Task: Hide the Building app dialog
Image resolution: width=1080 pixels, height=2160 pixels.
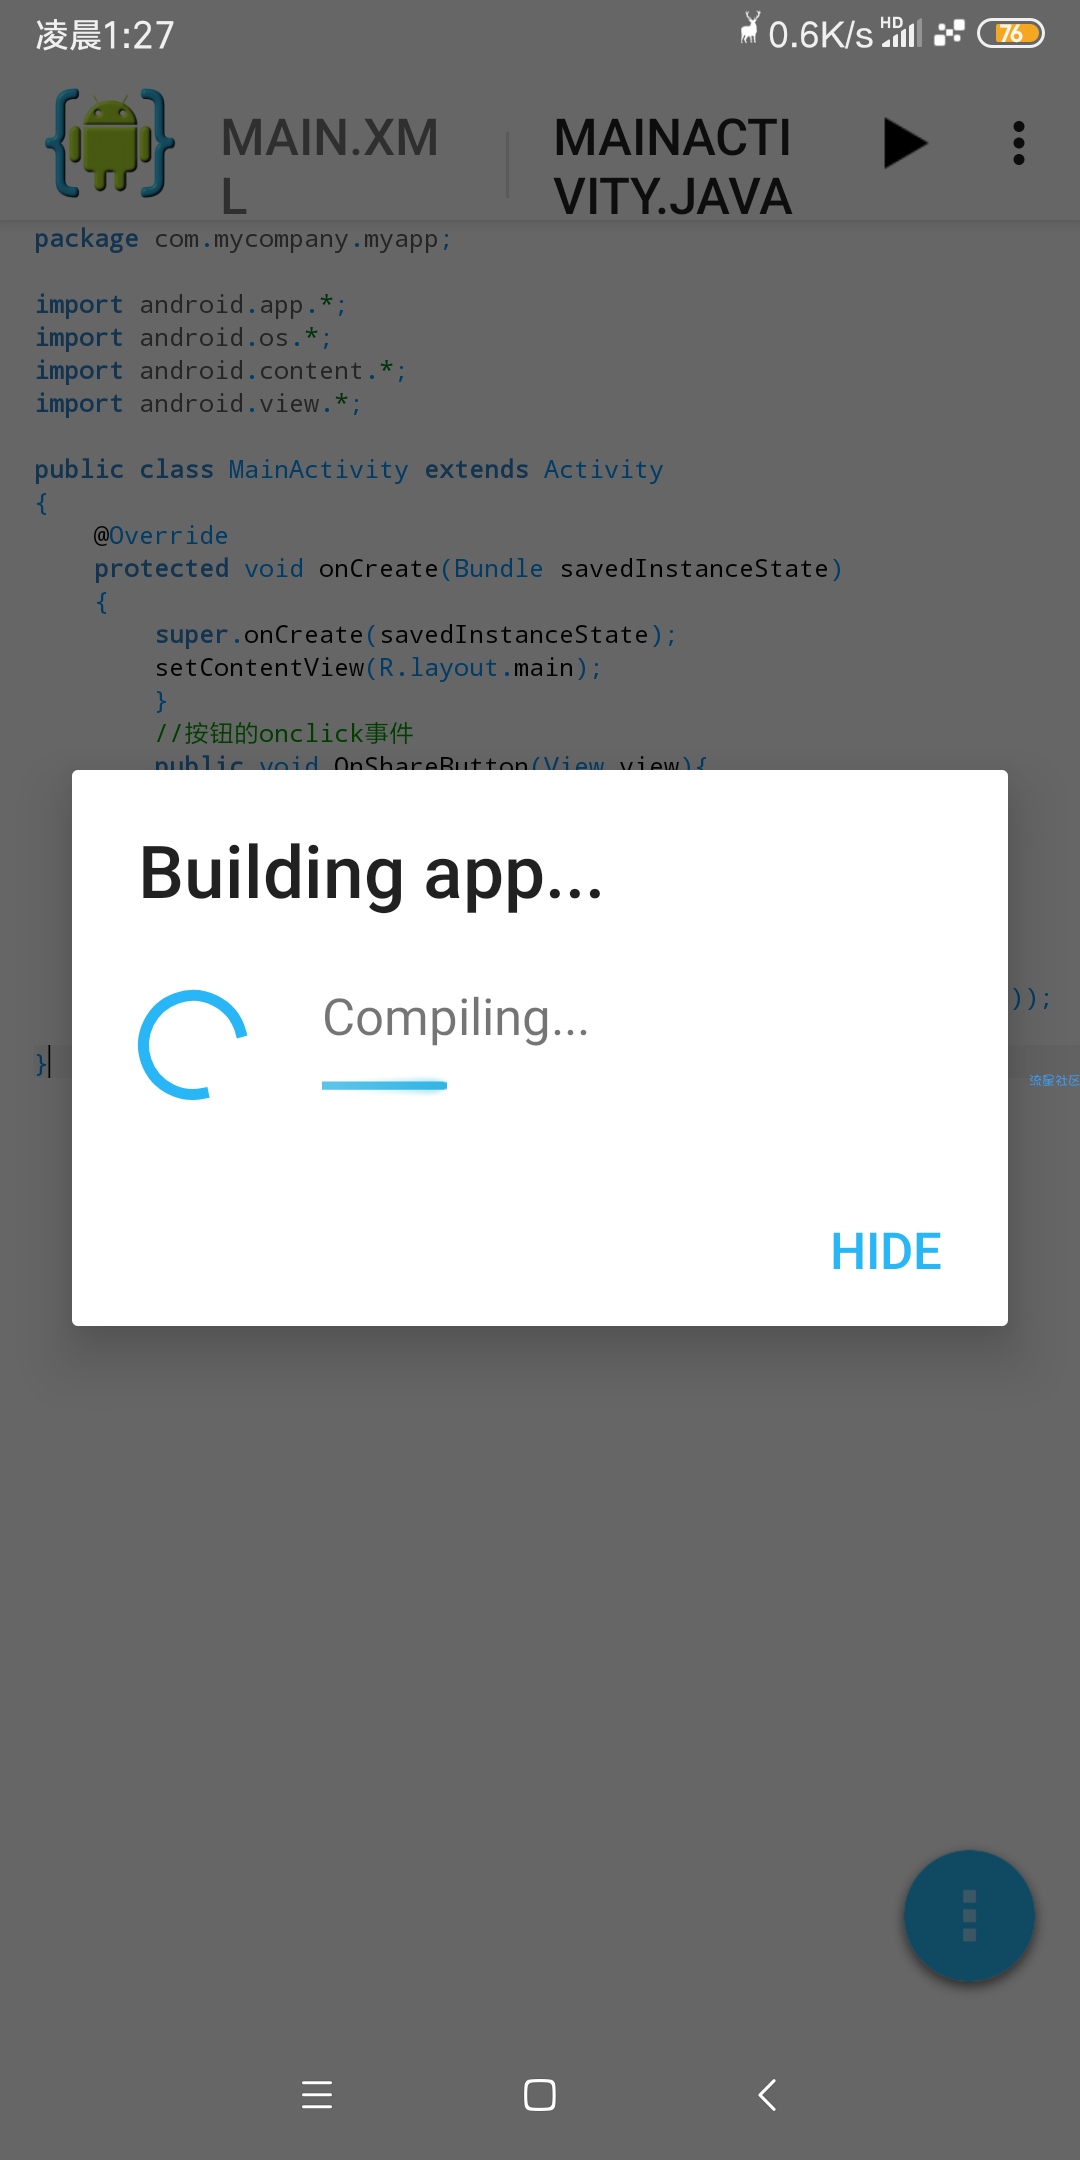Action: coord(886,1251)
